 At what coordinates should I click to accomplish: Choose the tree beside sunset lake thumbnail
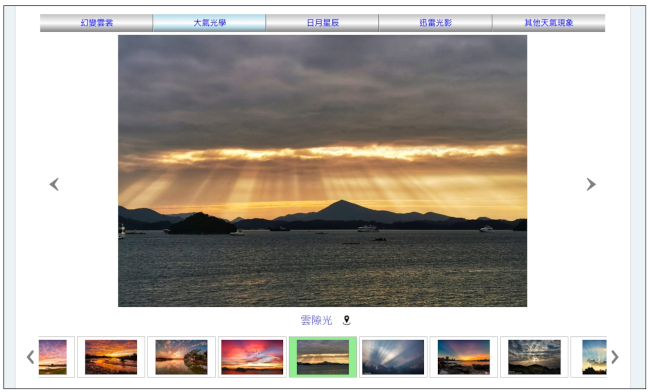181,357
